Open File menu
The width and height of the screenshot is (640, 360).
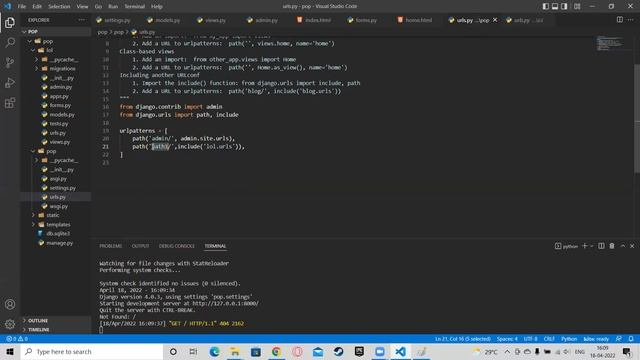pos(22,7)
